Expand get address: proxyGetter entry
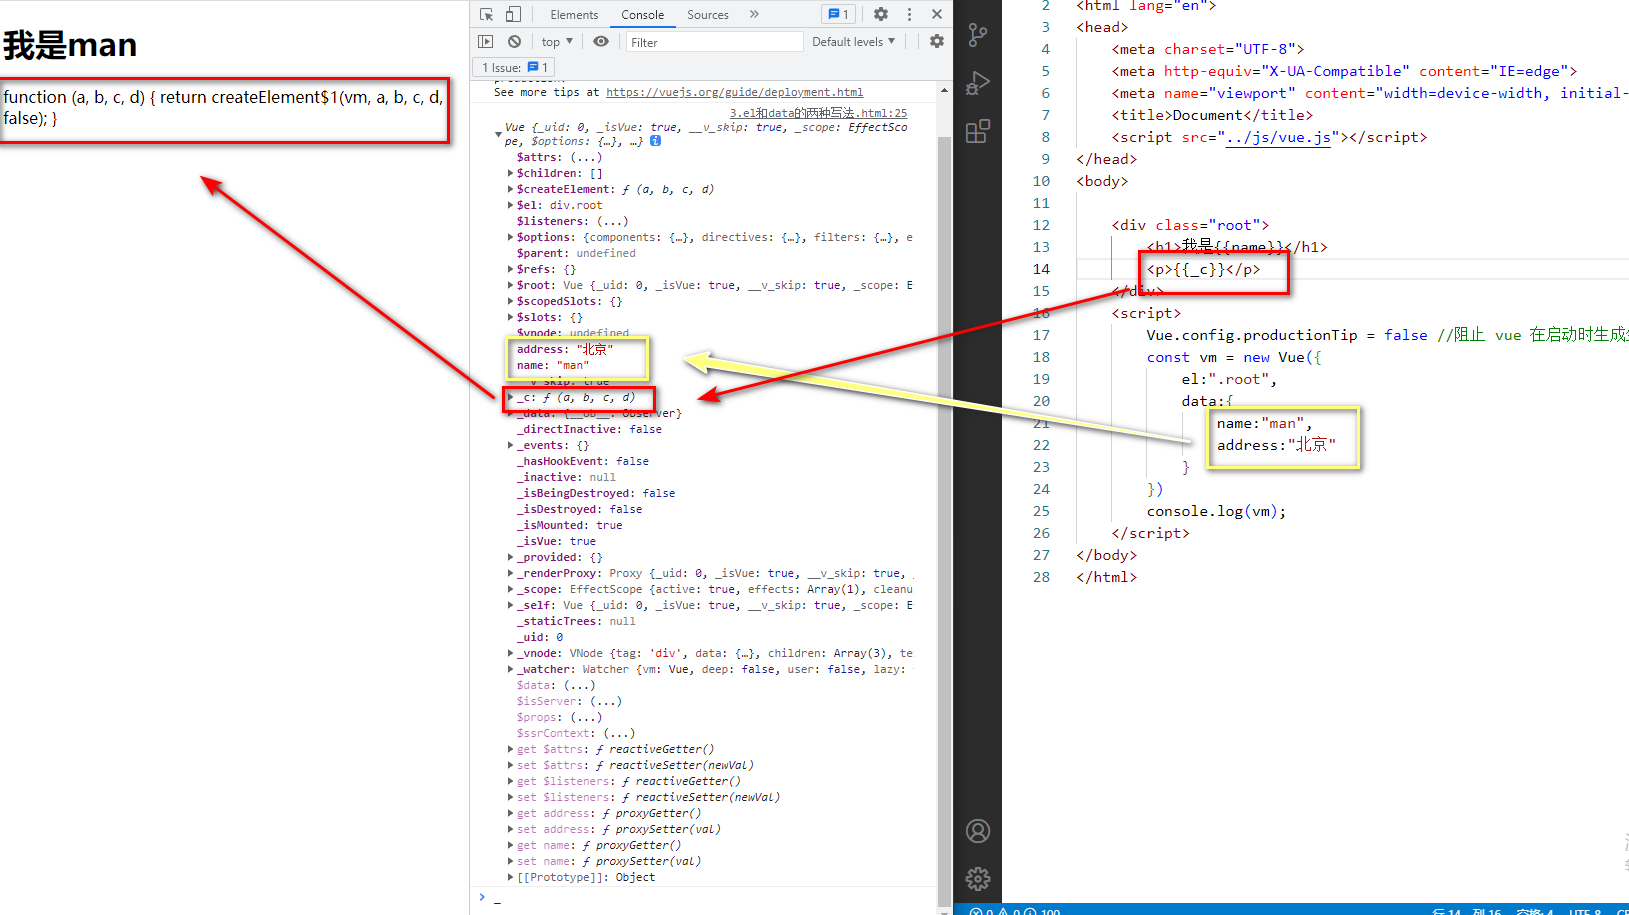1629x915 pixels. click(511, 813)
